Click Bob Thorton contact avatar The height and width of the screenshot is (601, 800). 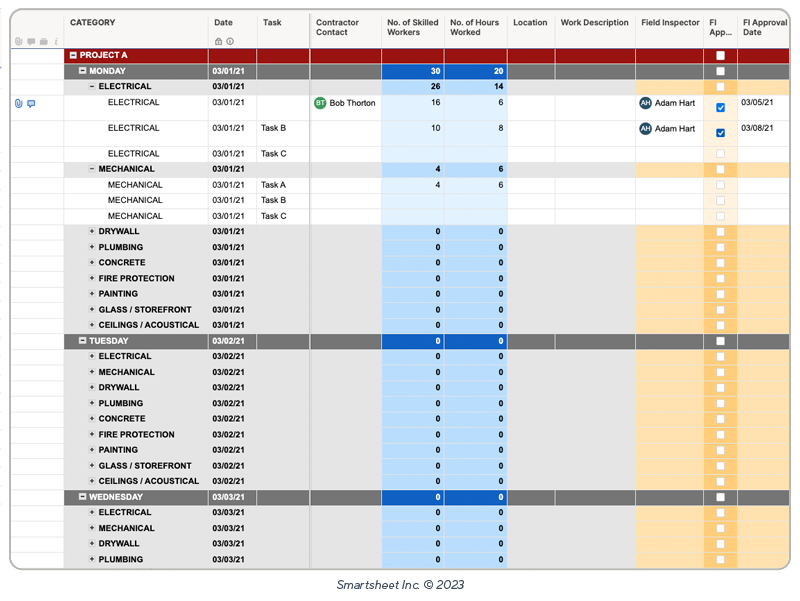(x=320, y=103)
